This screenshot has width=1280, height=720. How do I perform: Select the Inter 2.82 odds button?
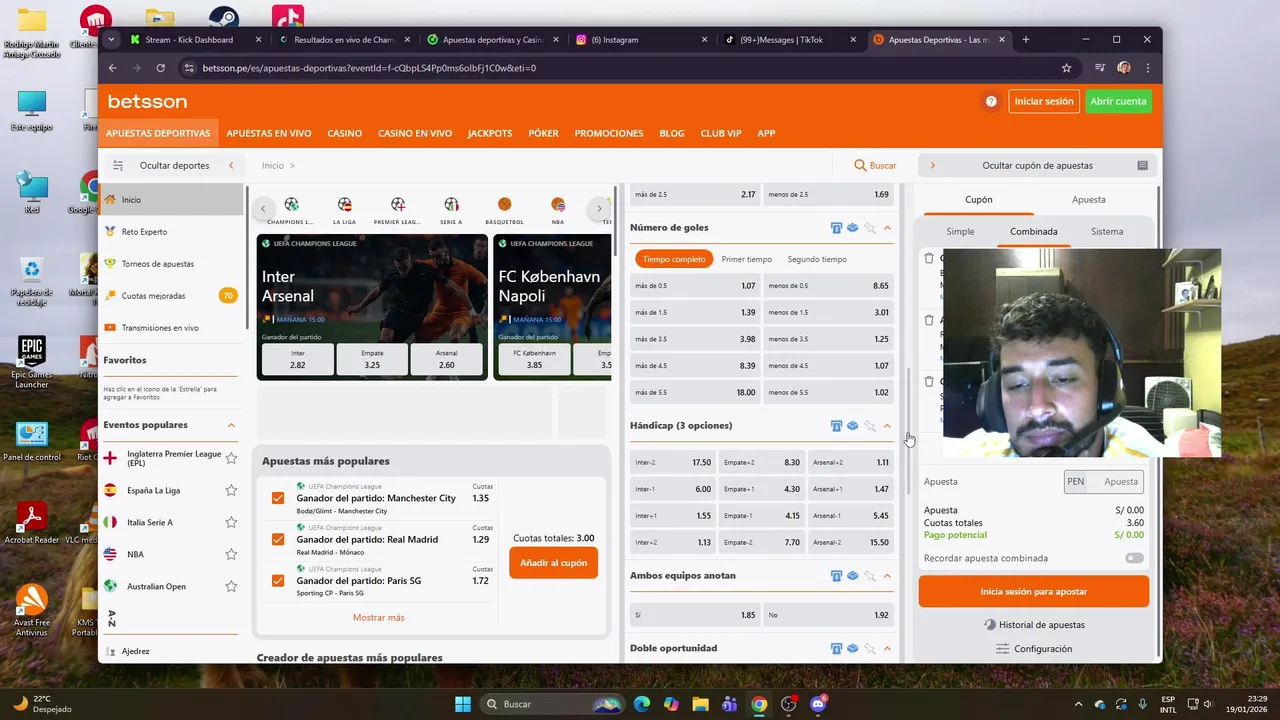coord(297,359)
